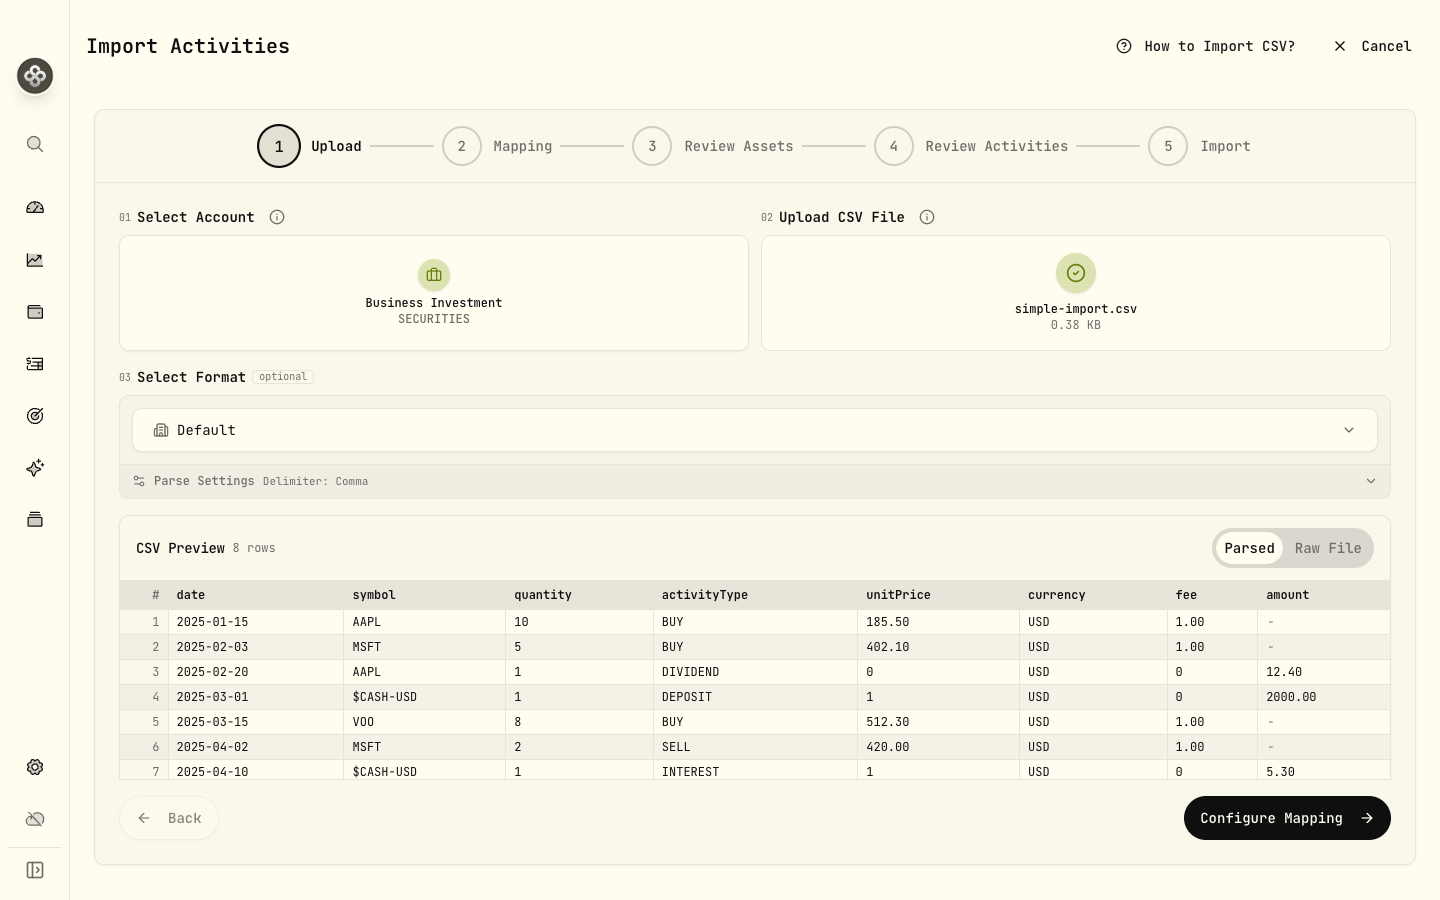Click the 8 rows count label

[x=254, y=548]
